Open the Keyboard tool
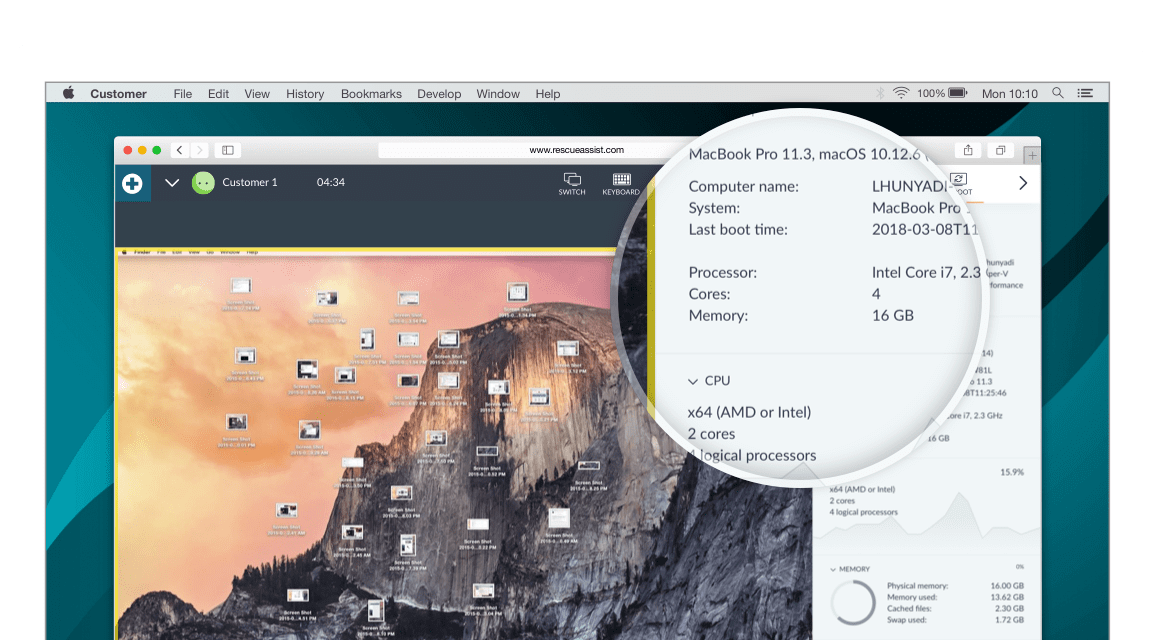The width and height of the screenshot is (1154, 640). click(620, 183)
